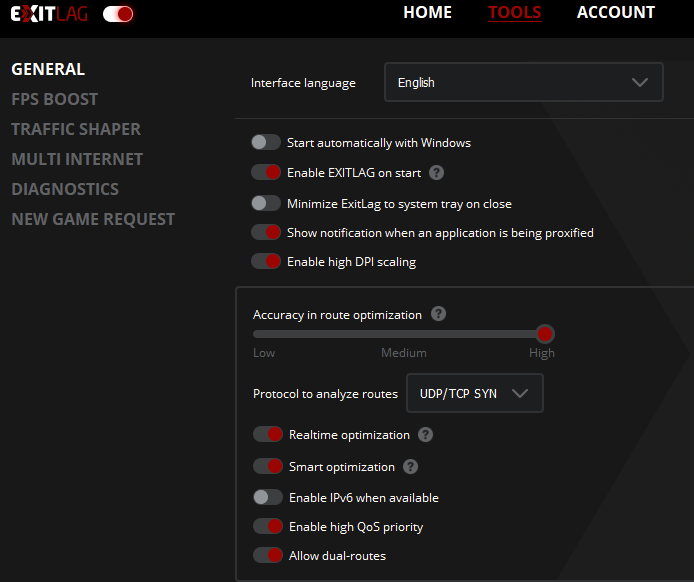Click the accuracy slider red handle

point(545,334)
